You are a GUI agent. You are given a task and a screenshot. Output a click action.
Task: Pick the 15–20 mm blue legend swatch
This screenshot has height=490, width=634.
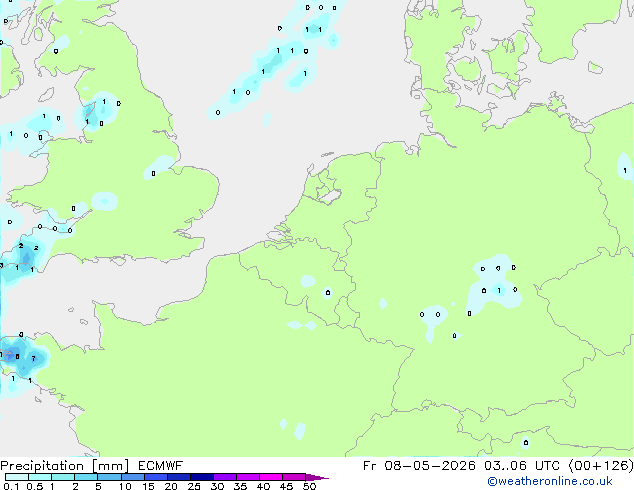point(155,477)
